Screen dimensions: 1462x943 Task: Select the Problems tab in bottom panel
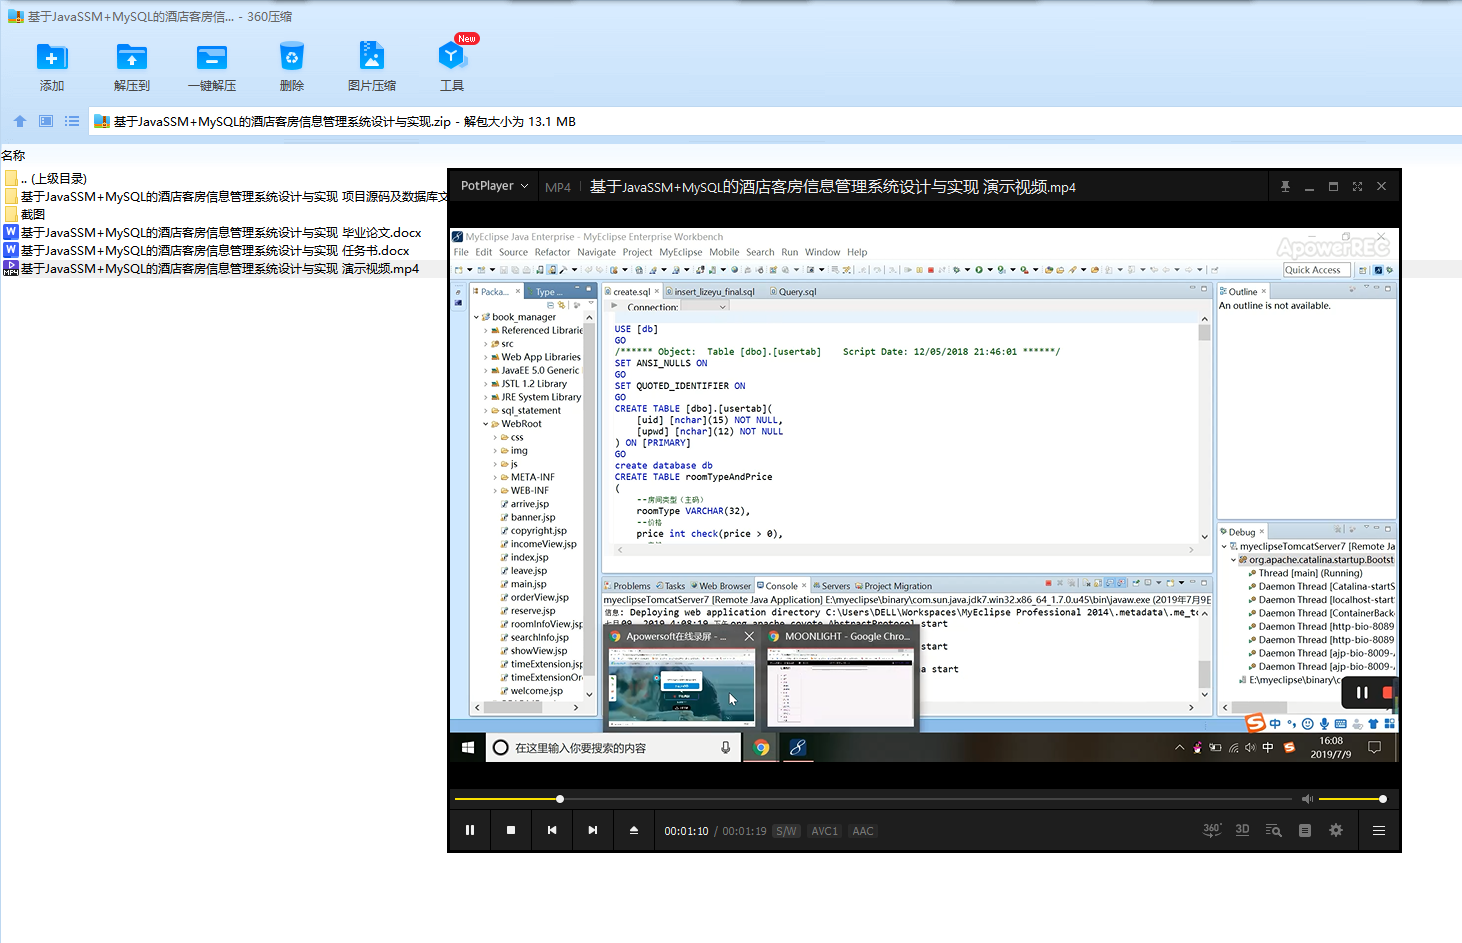point(627,586)
